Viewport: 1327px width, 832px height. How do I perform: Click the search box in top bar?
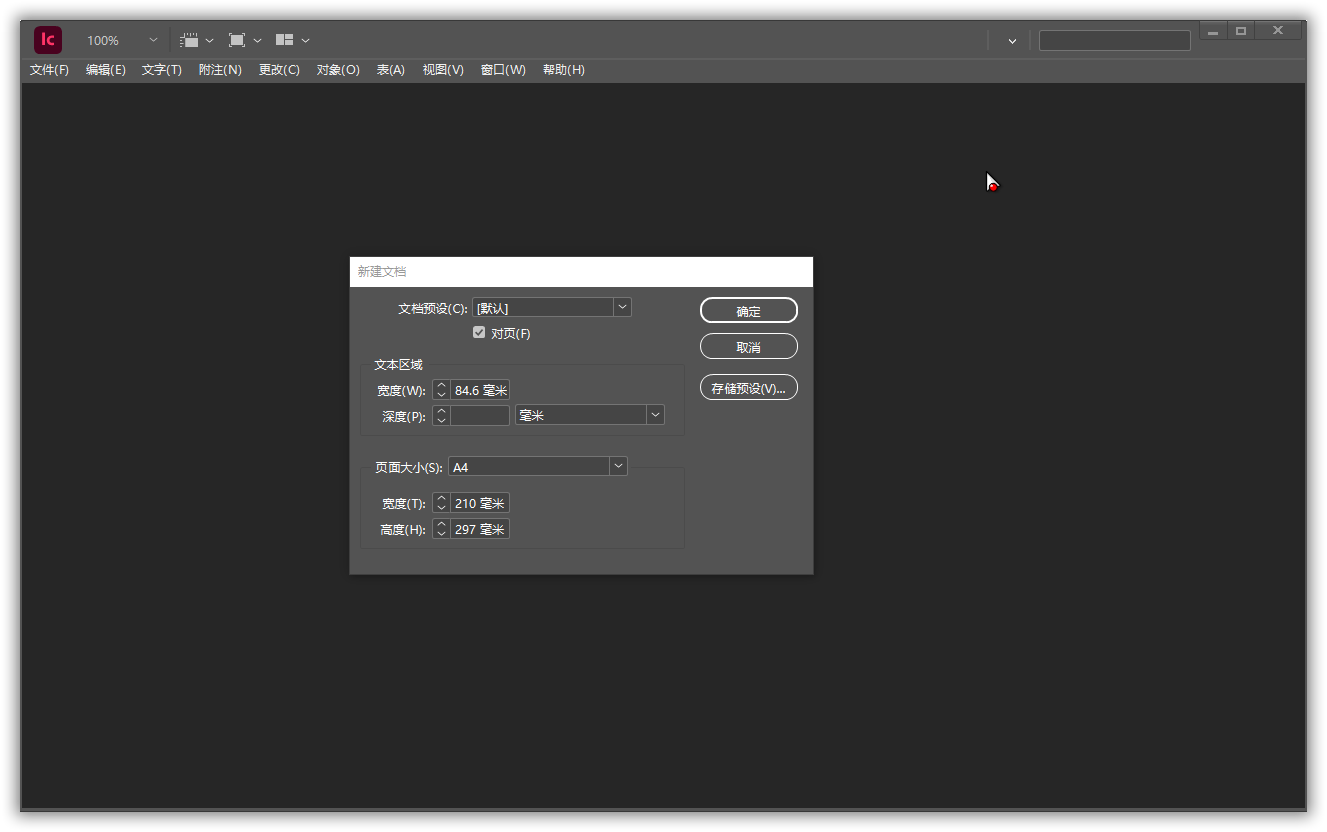tap(1114, 41)
